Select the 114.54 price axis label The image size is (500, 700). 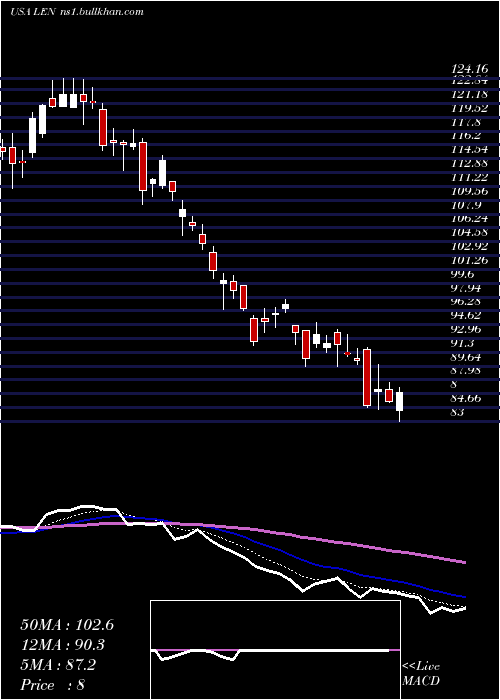click(x=469, y=150)
